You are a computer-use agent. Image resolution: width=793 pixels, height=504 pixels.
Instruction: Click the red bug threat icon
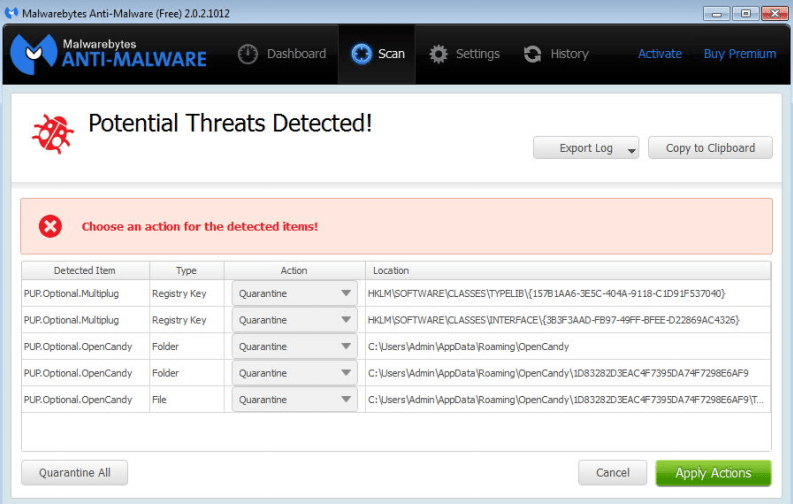[53, 134]
